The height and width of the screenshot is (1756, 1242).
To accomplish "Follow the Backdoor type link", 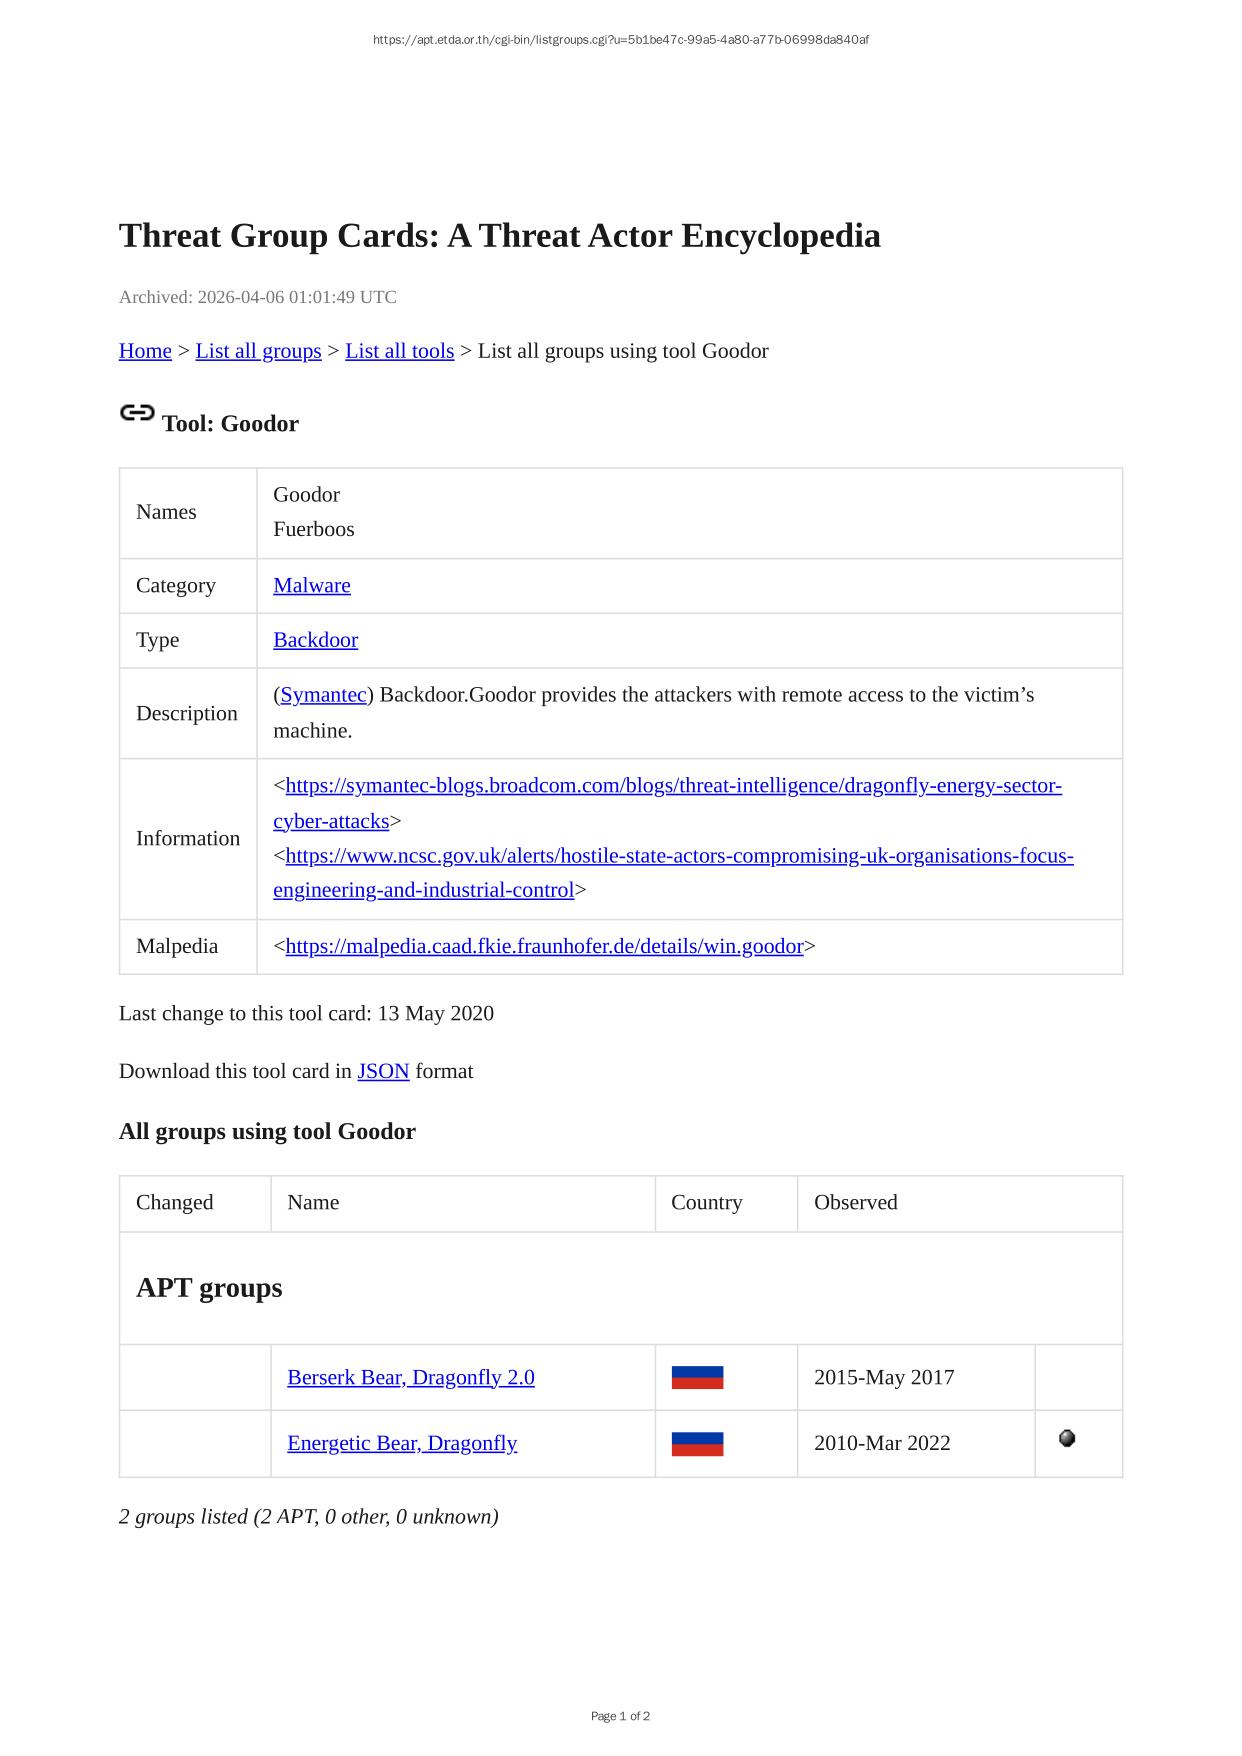I will [315, 640].
